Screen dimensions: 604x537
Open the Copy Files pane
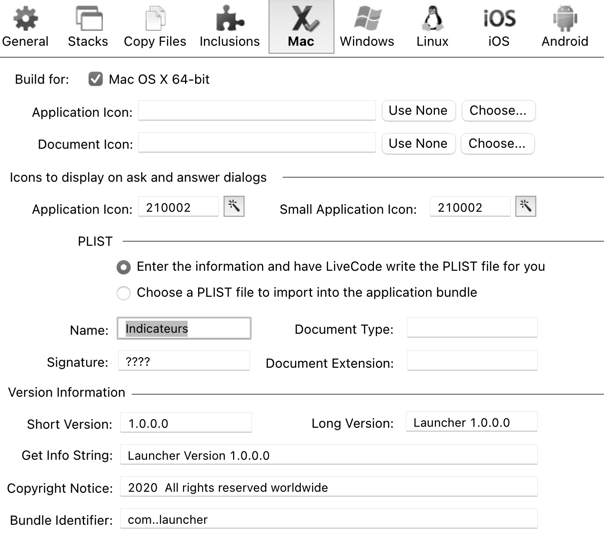point(155,27)
